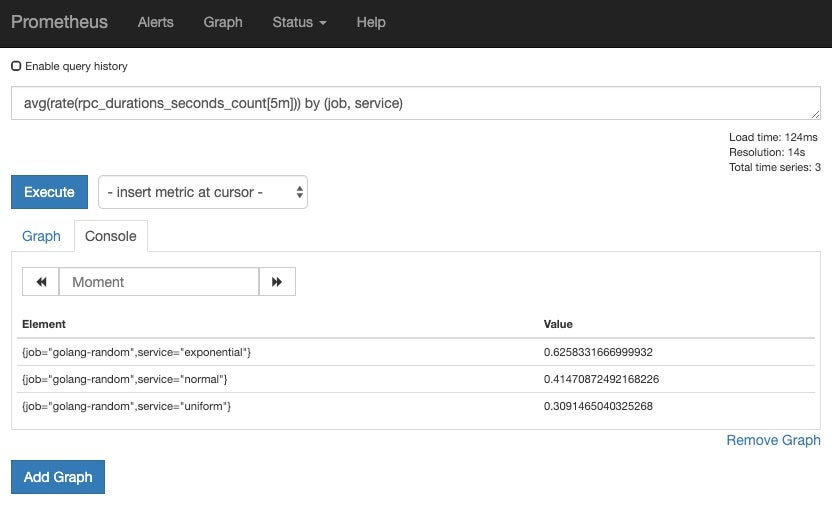Click into the Moment time field
Viewport: 832px width, 513px height.
point(158,282)
